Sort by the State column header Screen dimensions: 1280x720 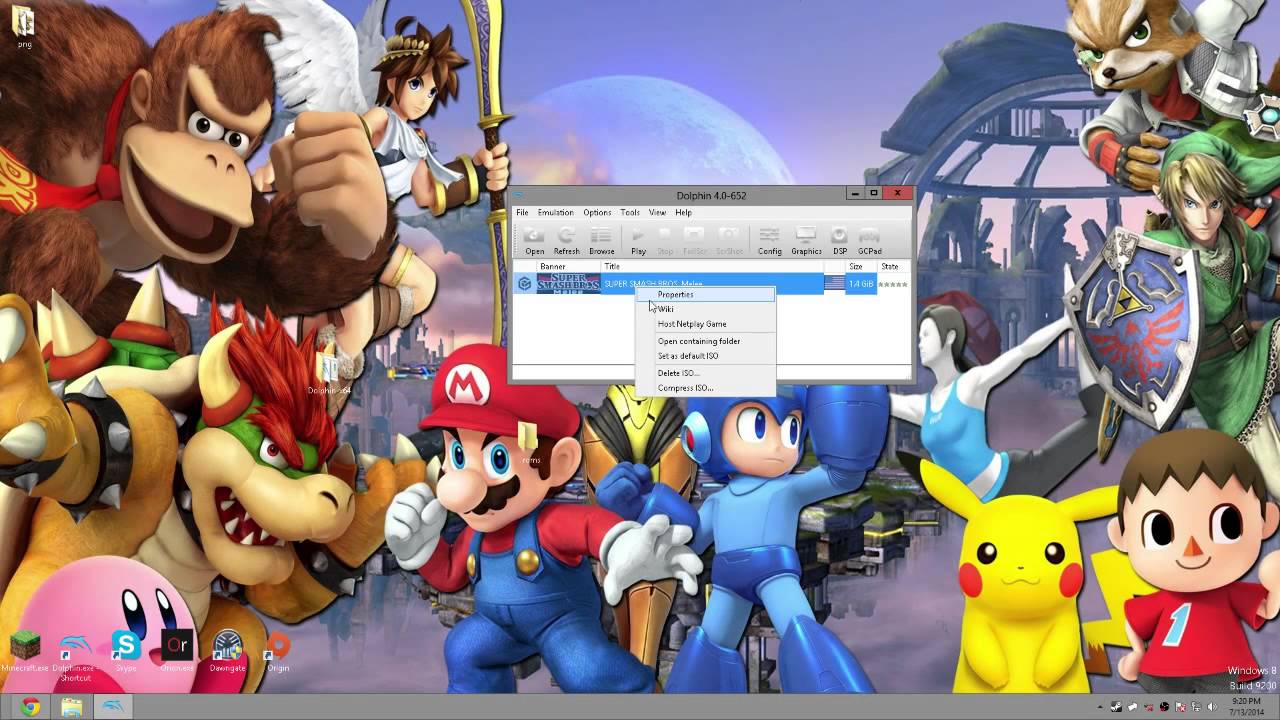[x=892, y=267]
